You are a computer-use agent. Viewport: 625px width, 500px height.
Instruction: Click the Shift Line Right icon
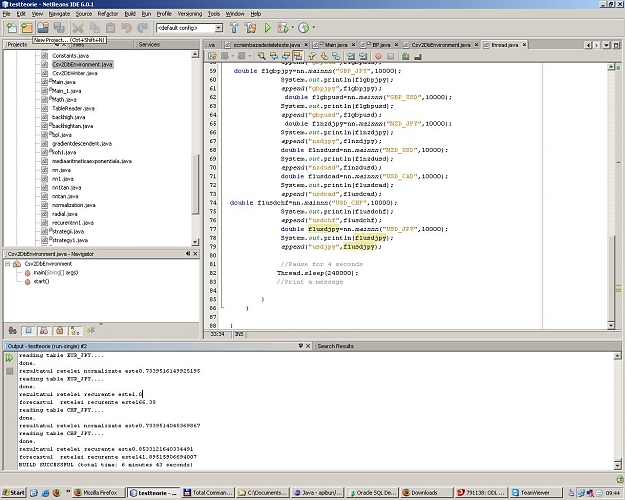coord(363,56)
